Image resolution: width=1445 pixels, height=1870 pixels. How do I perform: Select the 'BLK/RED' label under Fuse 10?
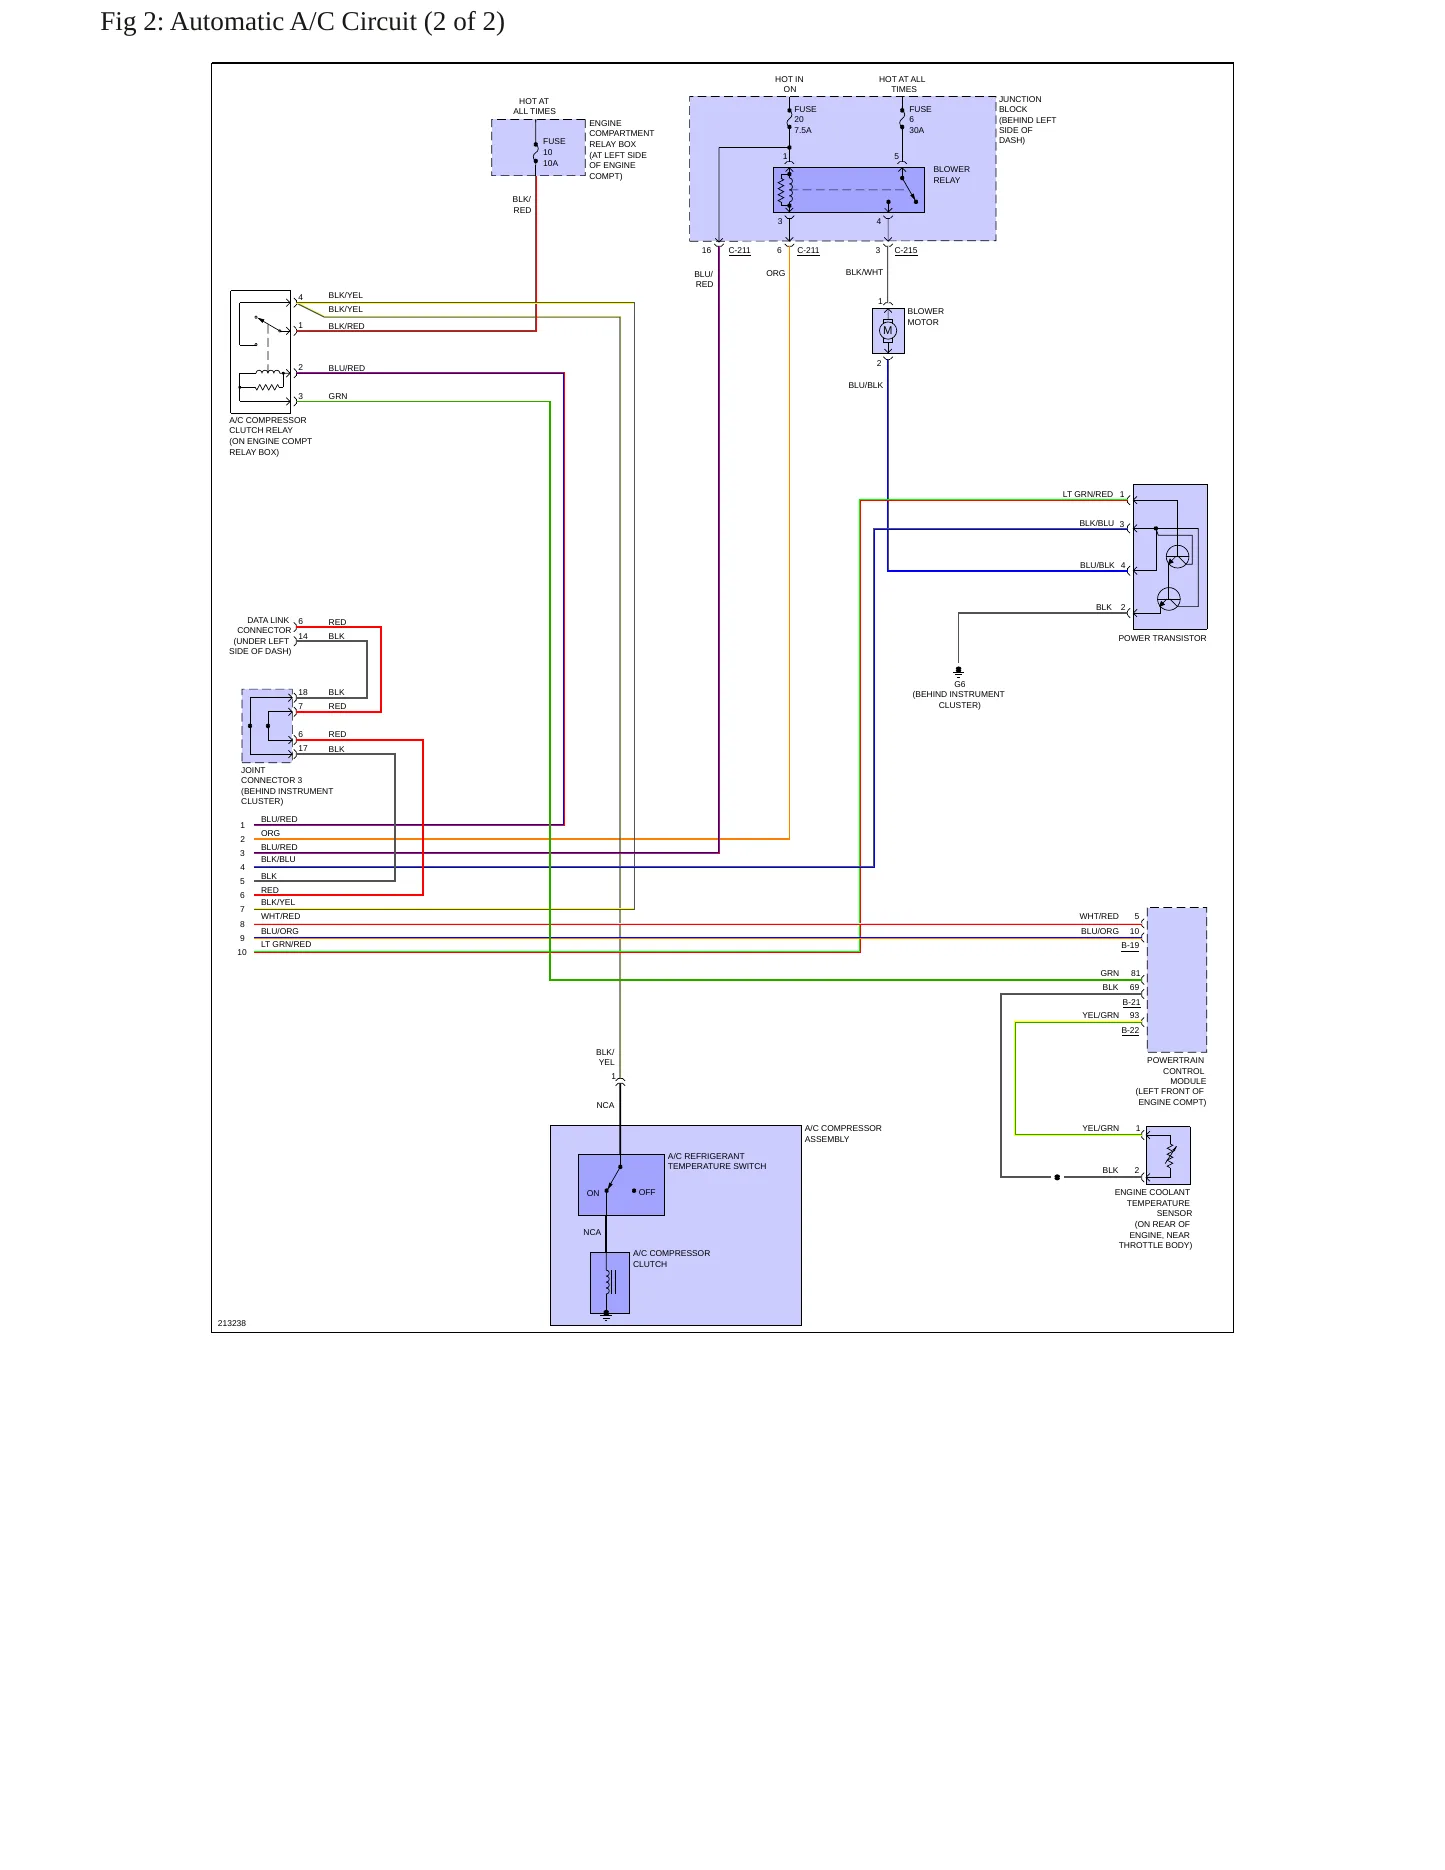point(522,205)
